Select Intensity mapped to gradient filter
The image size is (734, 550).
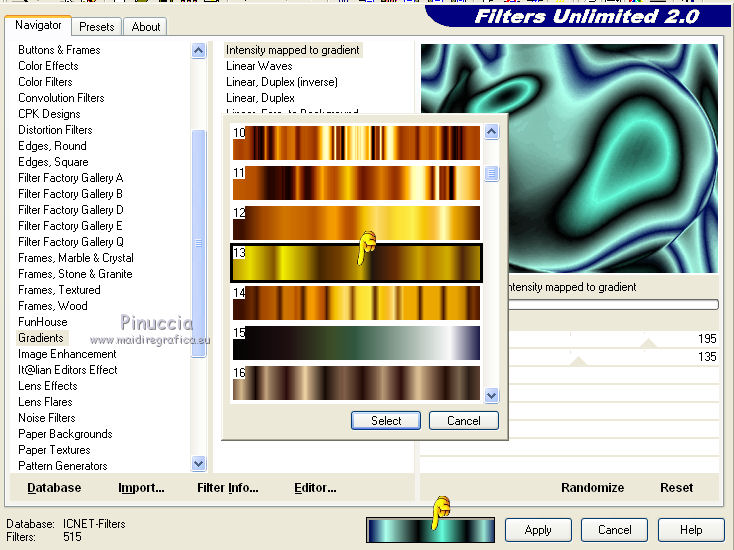click(x=293, y=50)
